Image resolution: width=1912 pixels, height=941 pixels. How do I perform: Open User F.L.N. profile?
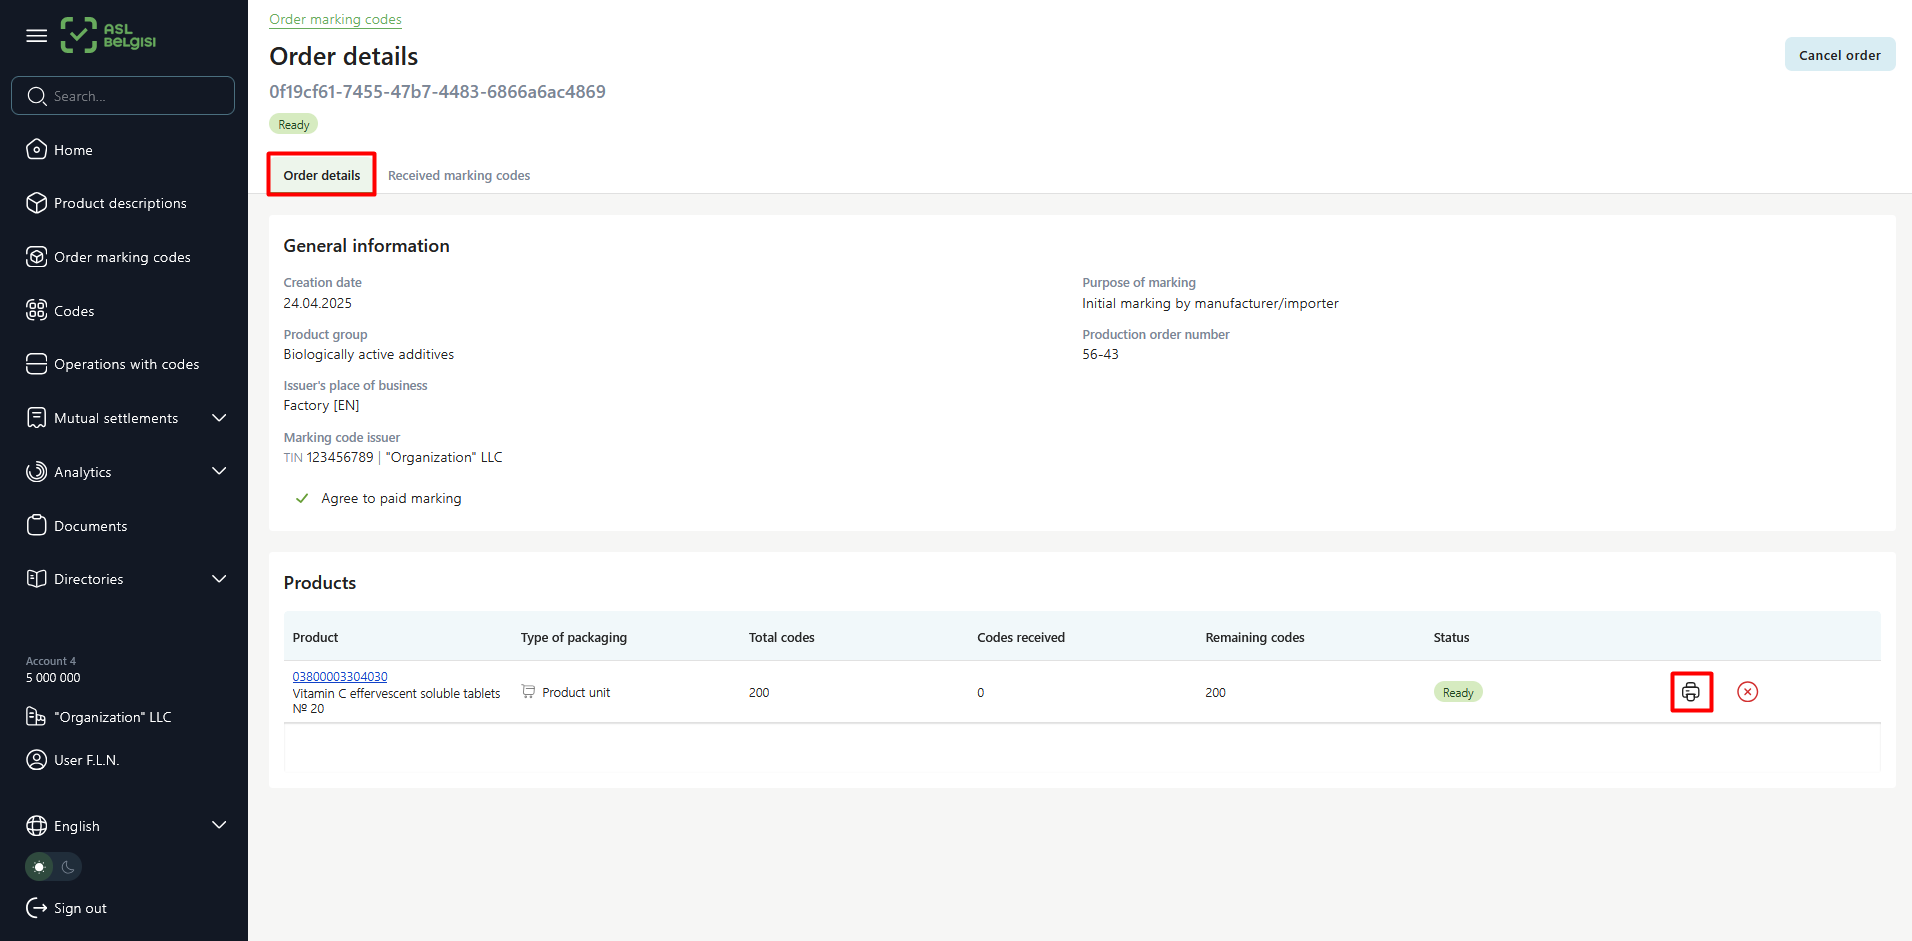[86, 760]
